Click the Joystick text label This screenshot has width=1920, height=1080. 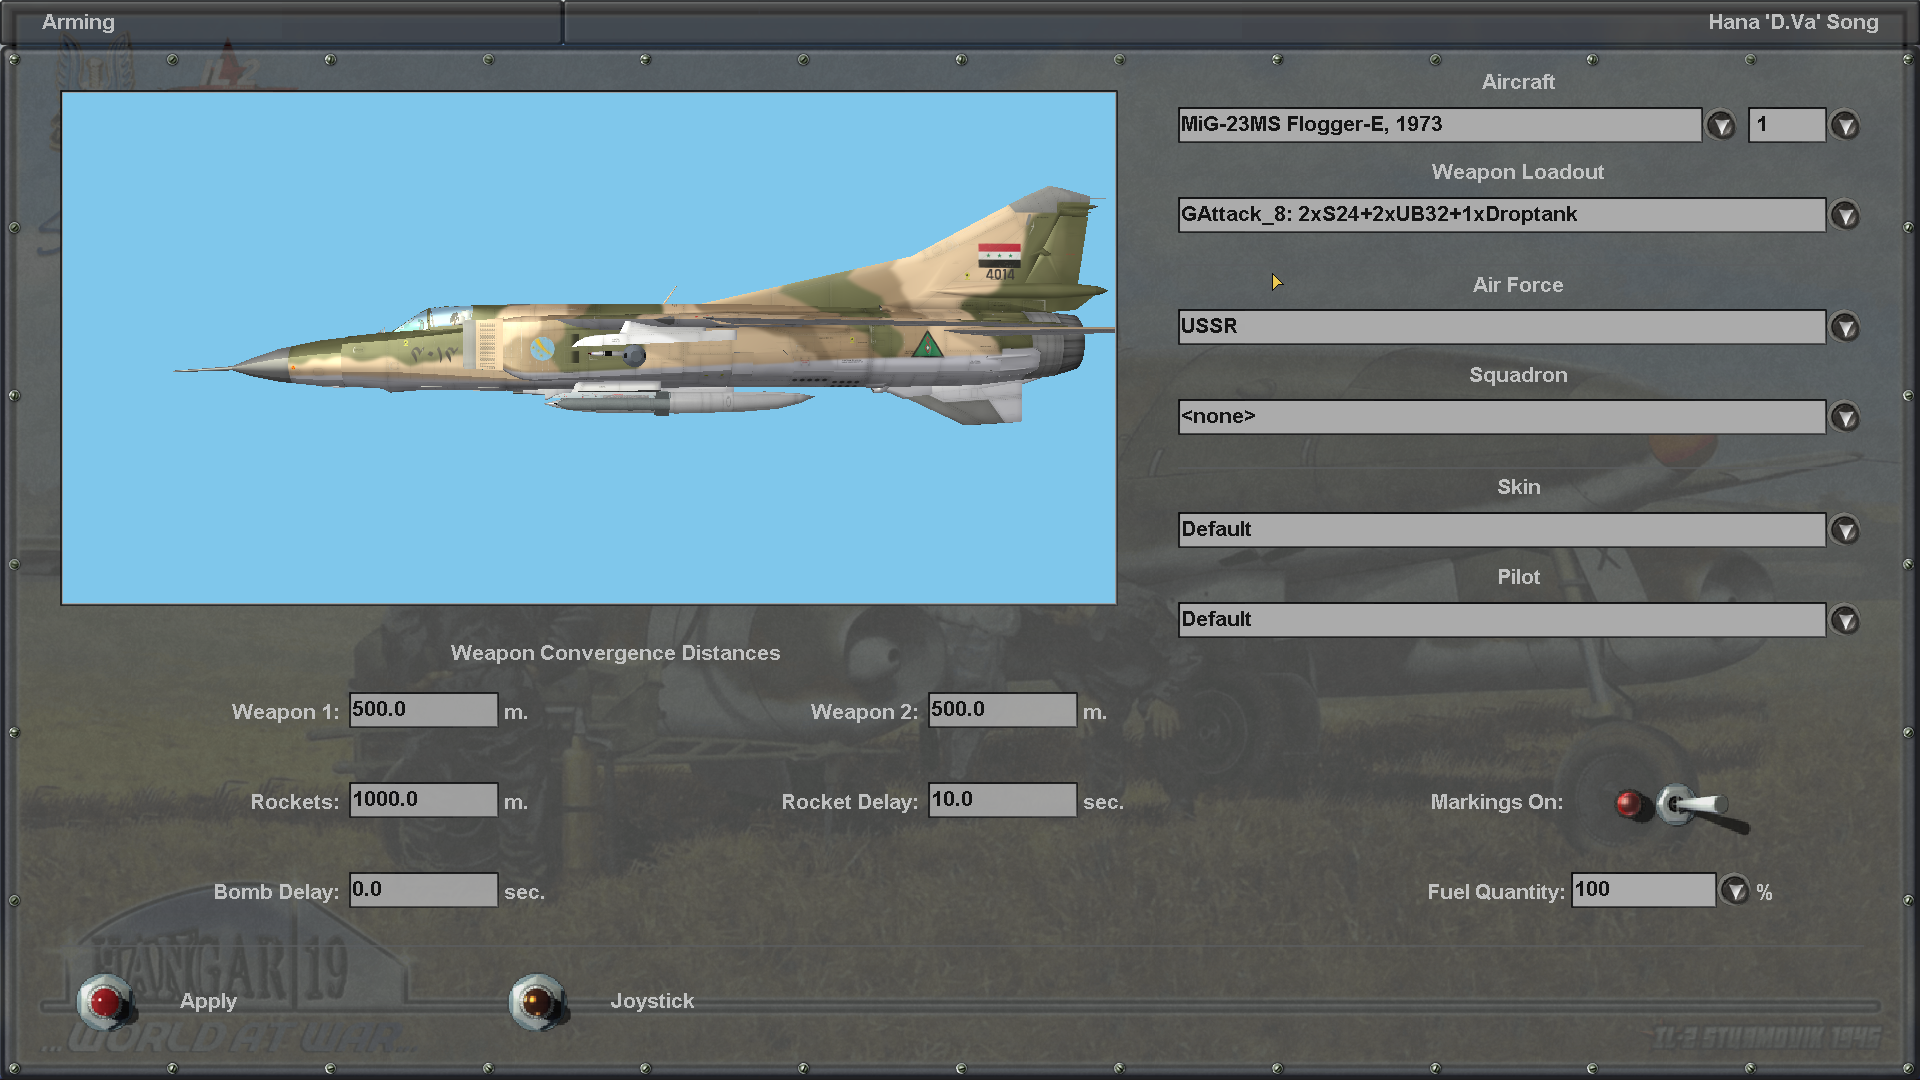pyautogui.click(x=652, y=1001)
